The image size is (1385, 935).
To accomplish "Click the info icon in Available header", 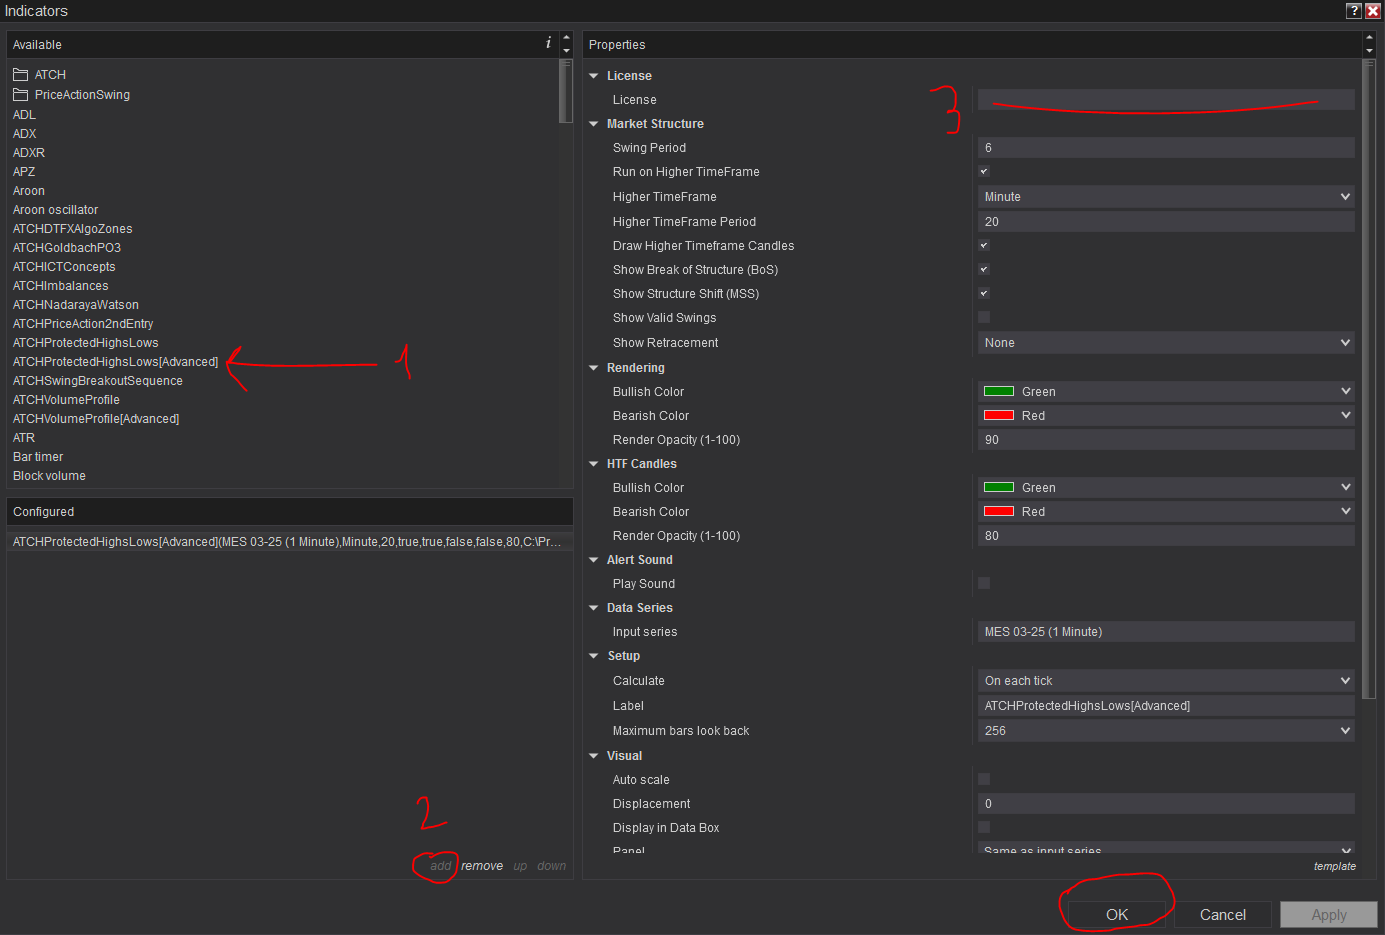I will 548,43.
